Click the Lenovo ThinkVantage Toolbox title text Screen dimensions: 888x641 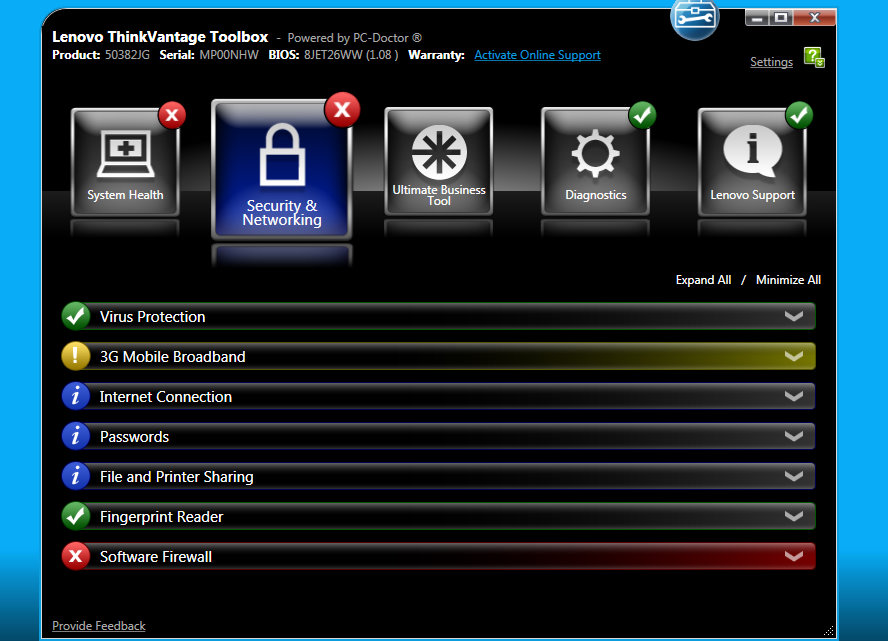(x=160, y=37)
